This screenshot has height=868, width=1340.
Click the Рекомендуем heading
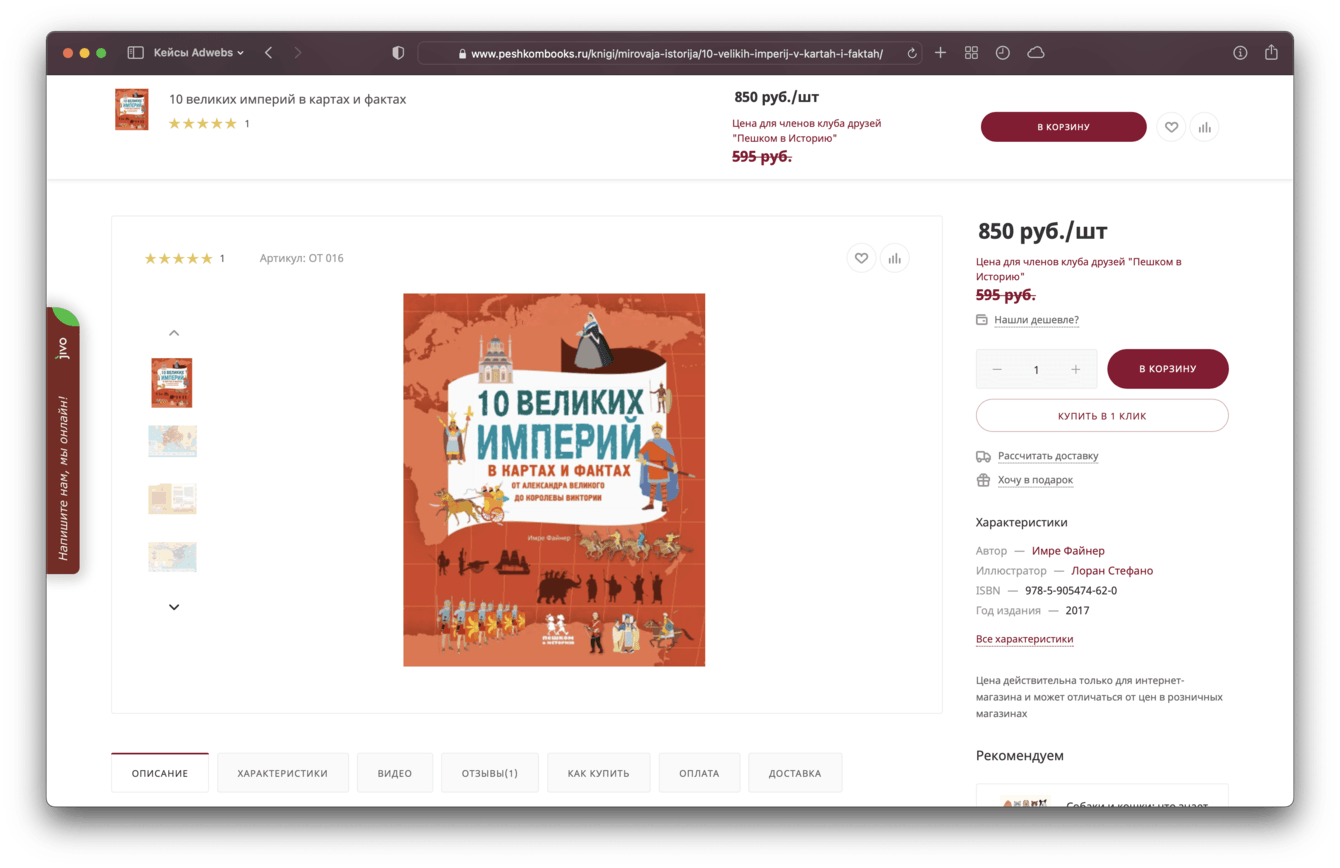1020,756
